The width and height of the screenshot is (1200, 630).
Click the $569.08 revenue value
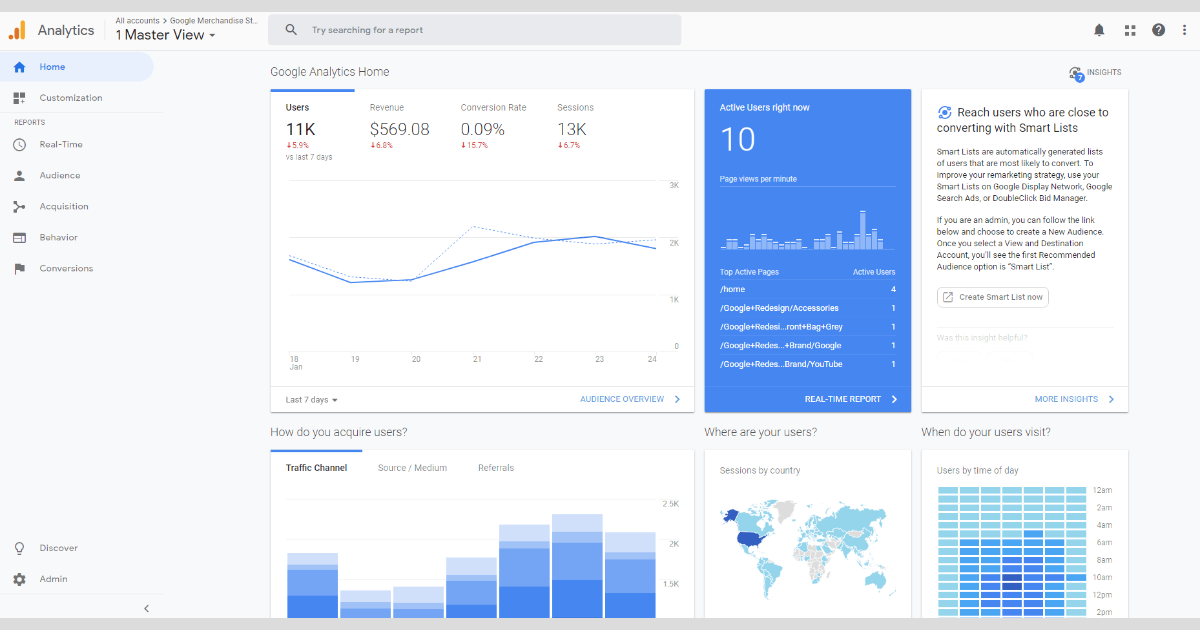[x=399, y=129]
